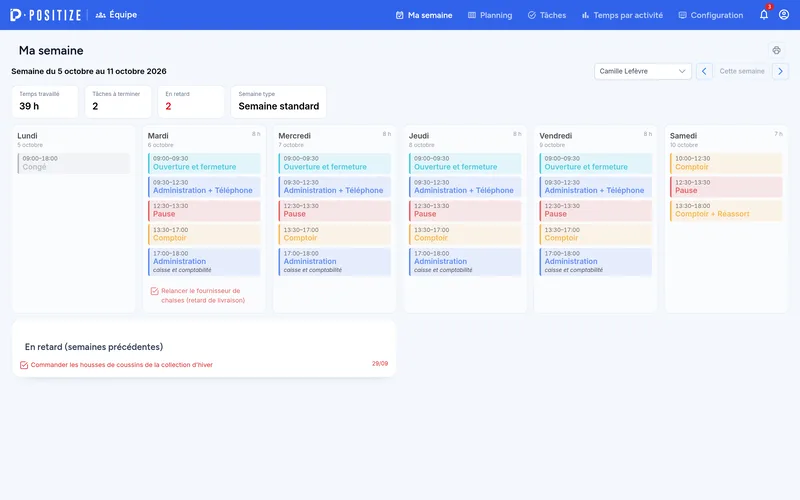
Task: Open Mardi Pause 12:30-13:30 block
Action: tap(204, 211)
